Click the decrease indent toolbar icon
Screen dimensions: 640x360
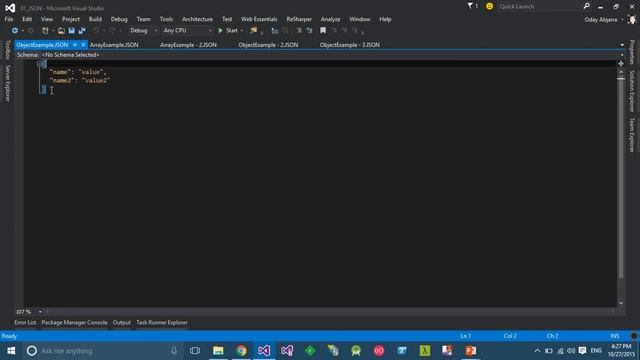coord(299,31)
